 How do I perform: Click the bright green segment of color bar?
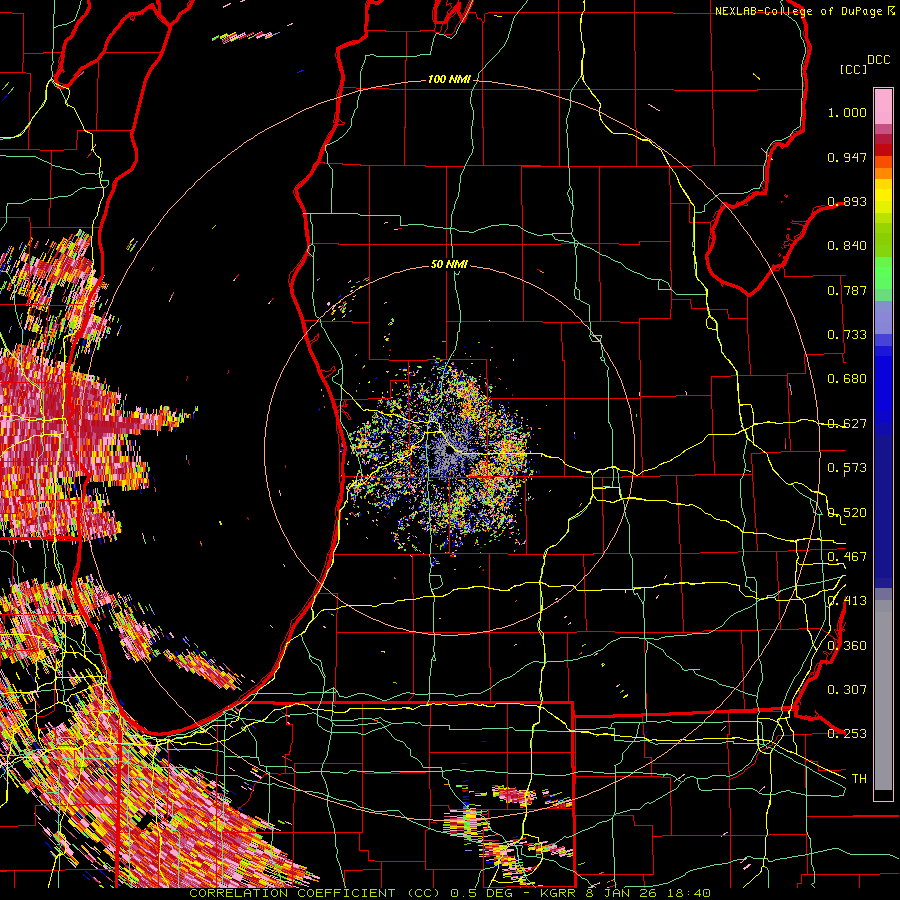[883, 273]
